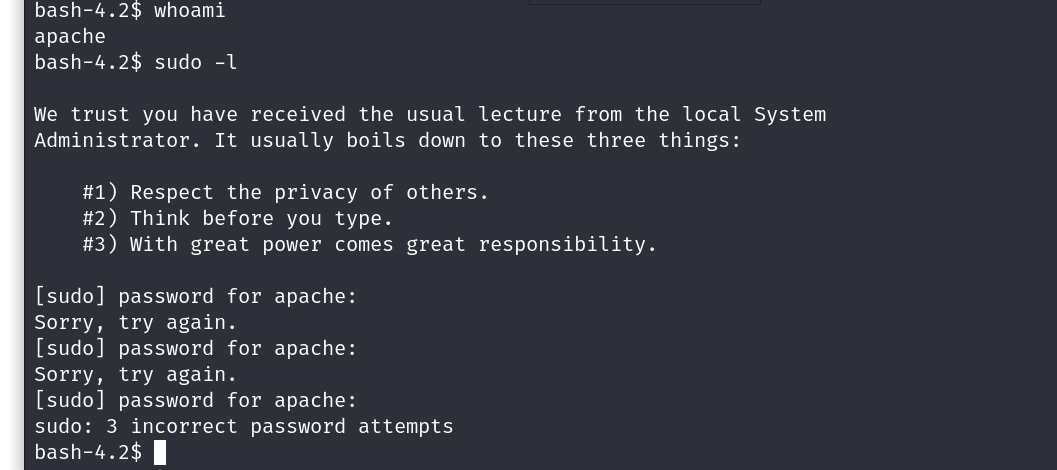
Task: Click the first '[sudo] password for apache:' prompt
Action: tap(196, 297)
